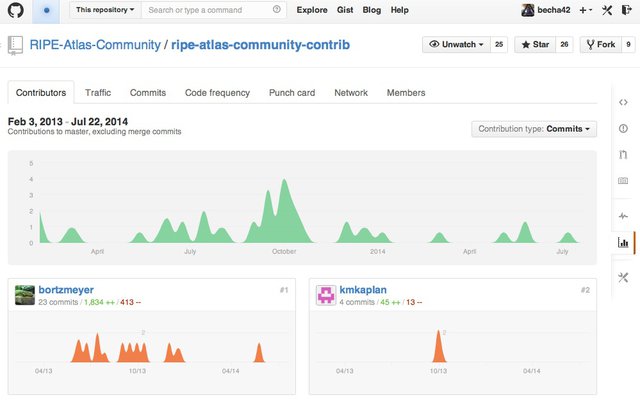
Task: View watchers count 25
Action: pos(499,44)
